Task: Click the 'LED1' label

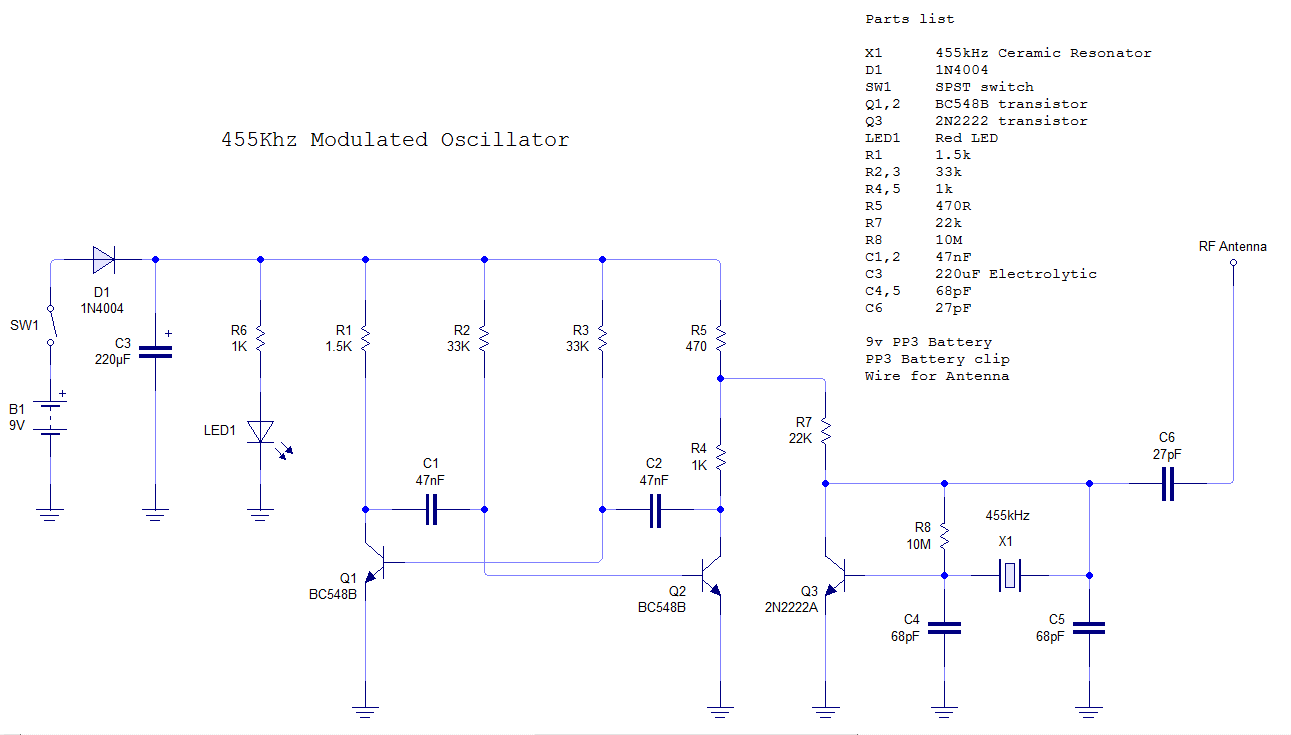Action: pyautogui.click(x=219, y=431)
